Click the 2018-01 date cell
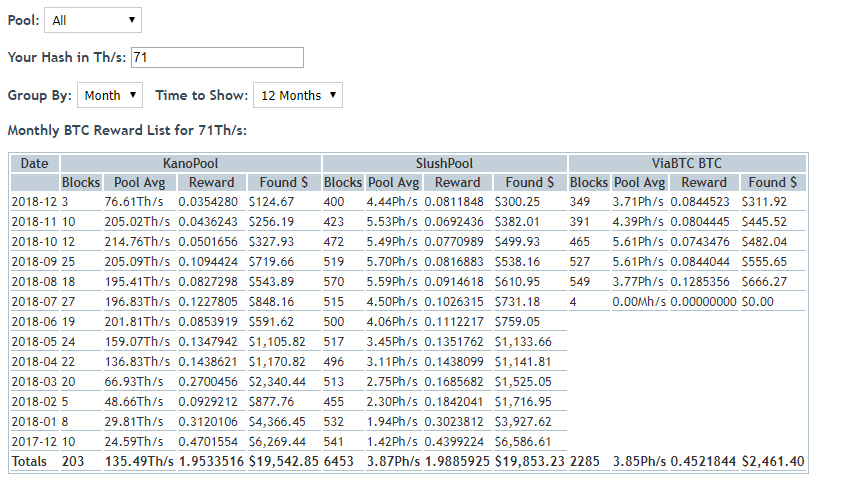 click(x=34, y=422)
